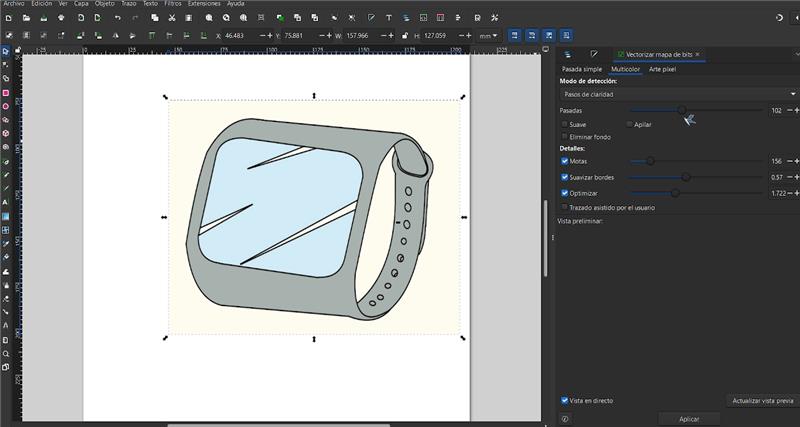Close the Vectorizar mapa de bits tab
The width and height of the screenshot is (800, 427).
697,54
